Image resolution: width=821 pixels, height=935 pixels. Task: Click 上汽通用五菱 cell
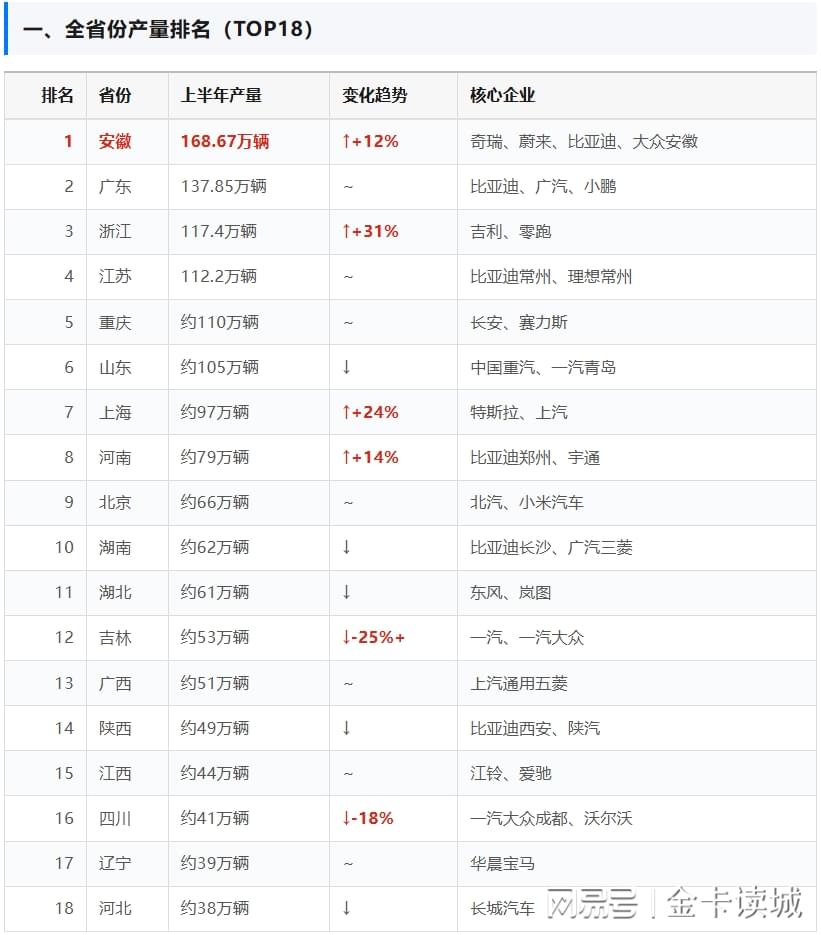pyautogui.click(x=519, y=683)
